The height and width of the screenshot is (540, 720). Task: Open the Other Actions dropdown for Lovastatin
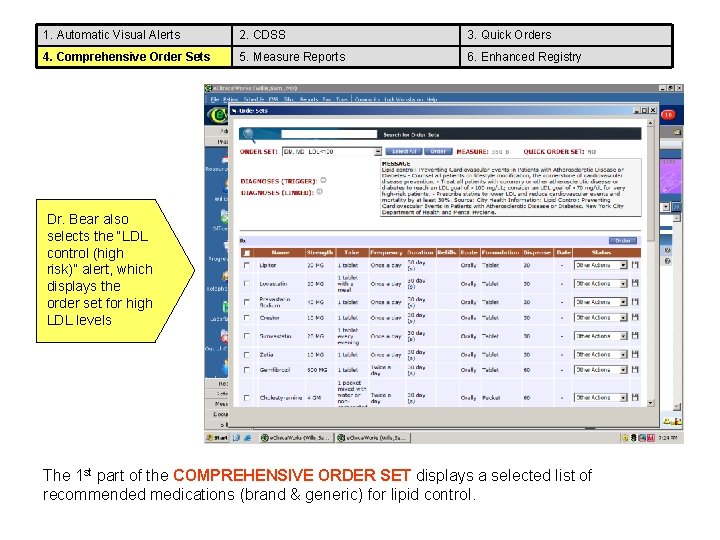[623, 283]
